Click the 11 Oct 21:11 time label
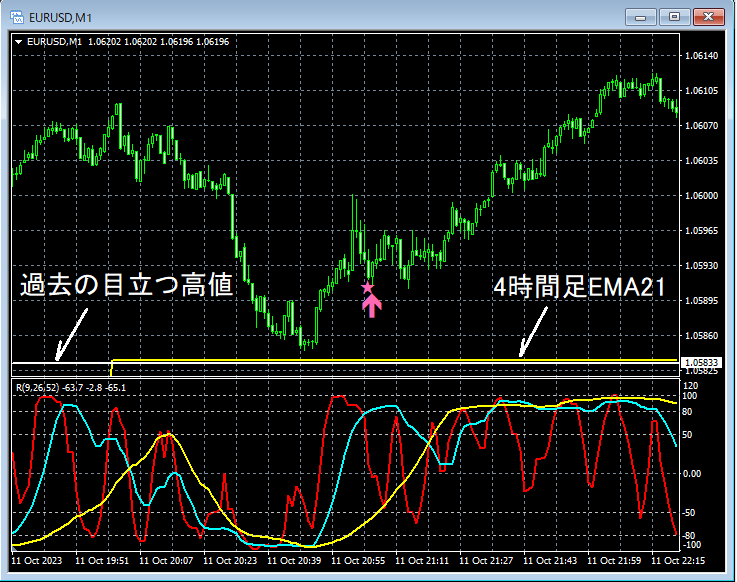Screen dimensions: 737x582 click(x=422, y=561)
